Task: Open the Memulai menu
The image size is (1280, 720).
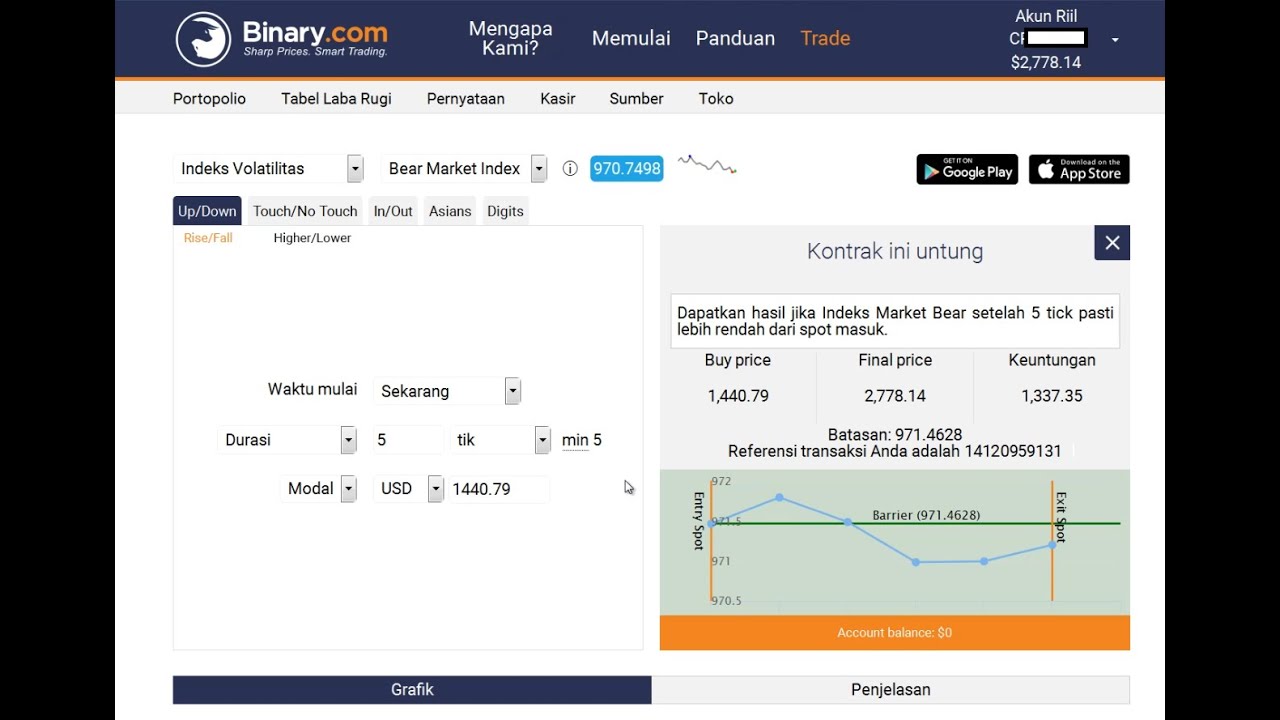Action: 631,38
